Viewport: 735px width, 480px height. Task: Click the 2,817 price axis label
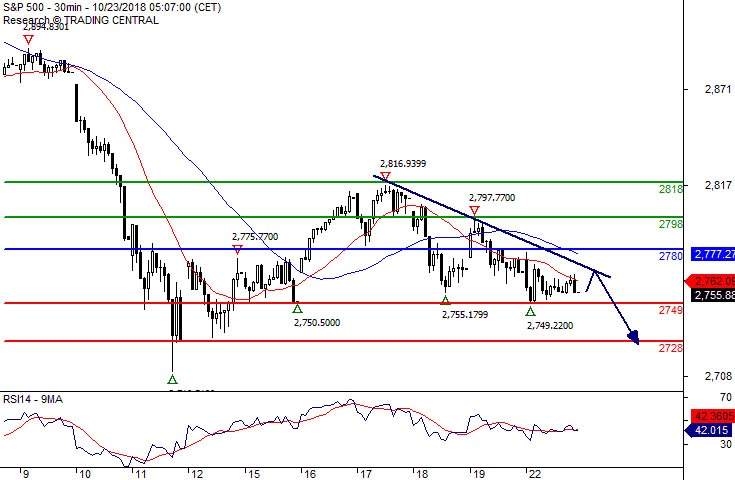click(x=718, y=185)
